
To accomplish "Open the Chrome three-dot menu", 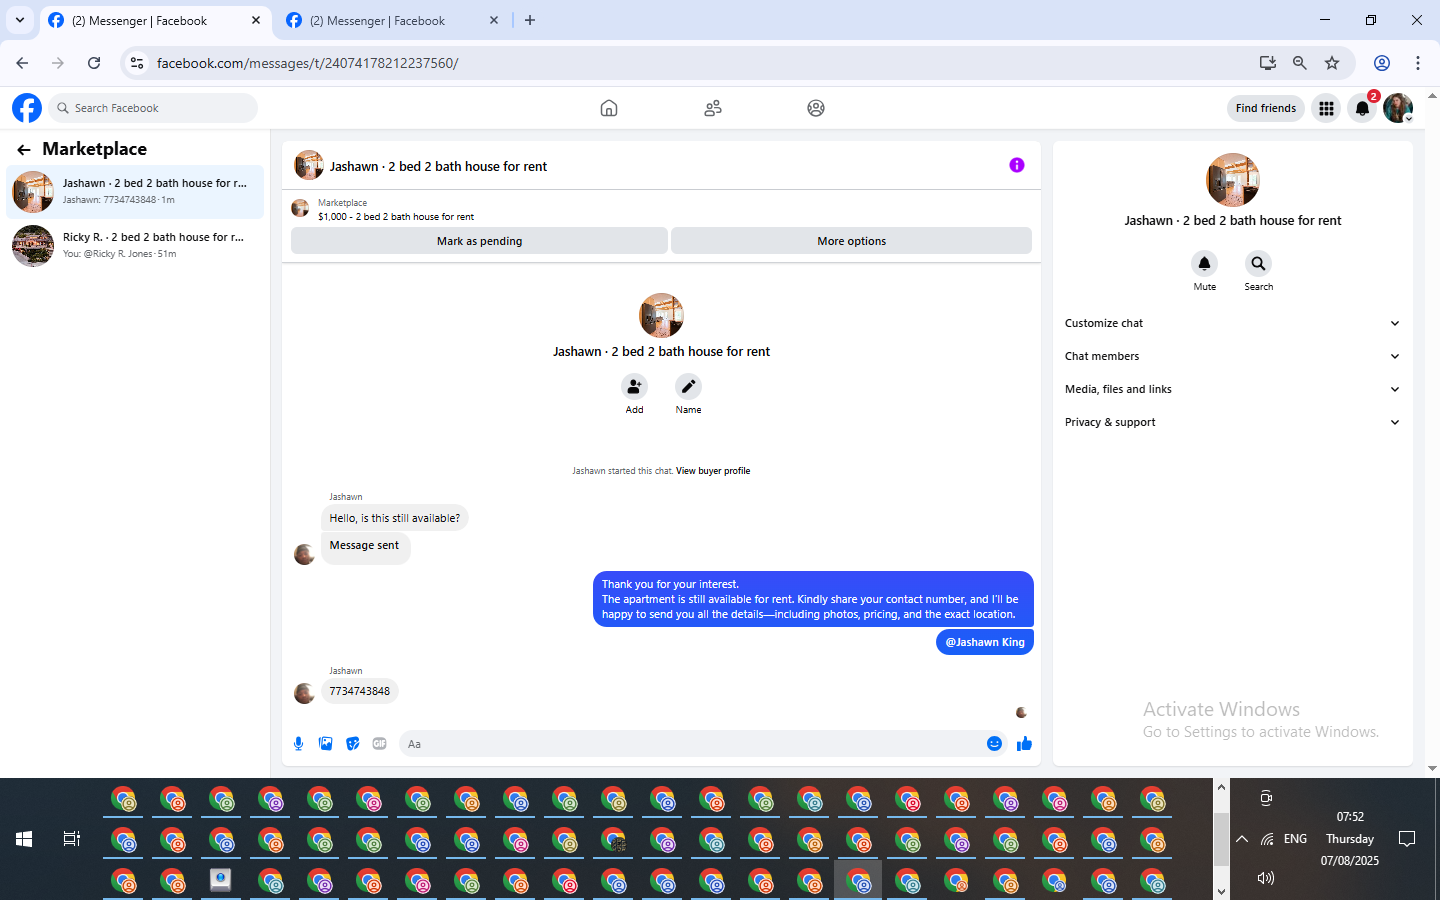I will pos(1418,63).
